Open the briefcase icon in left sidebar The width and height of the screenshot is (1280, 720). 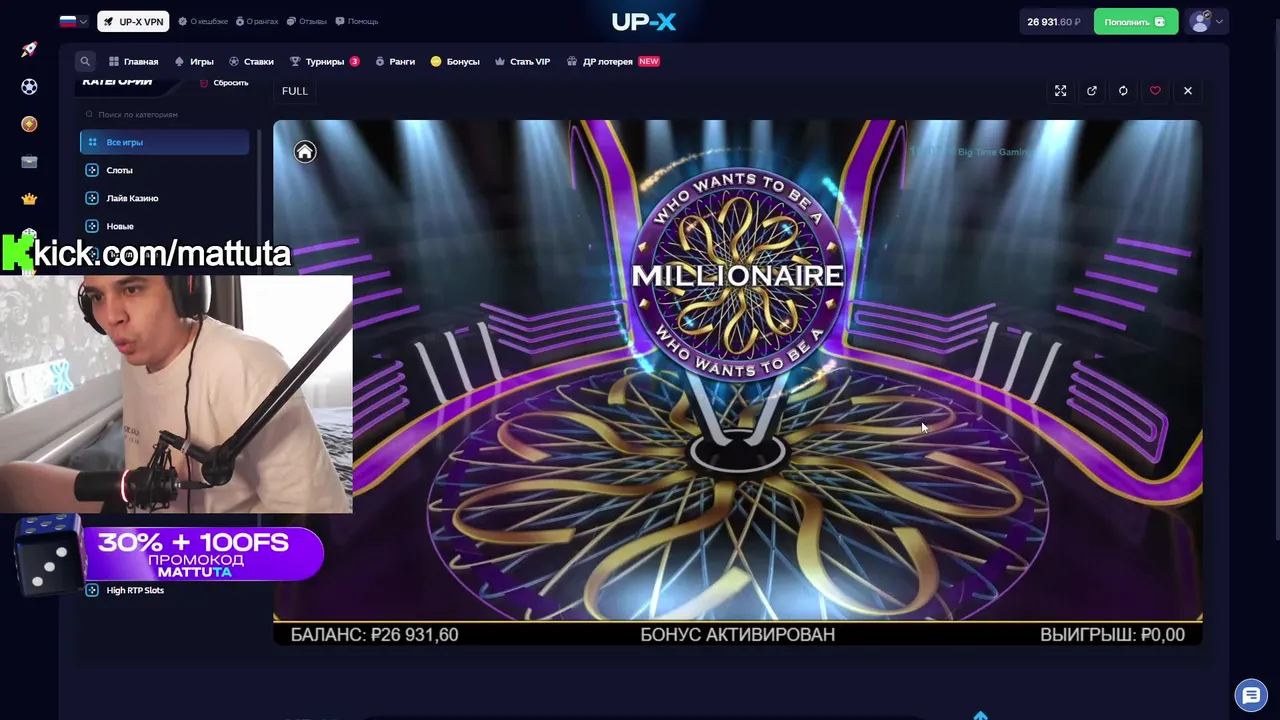[29, 161]
